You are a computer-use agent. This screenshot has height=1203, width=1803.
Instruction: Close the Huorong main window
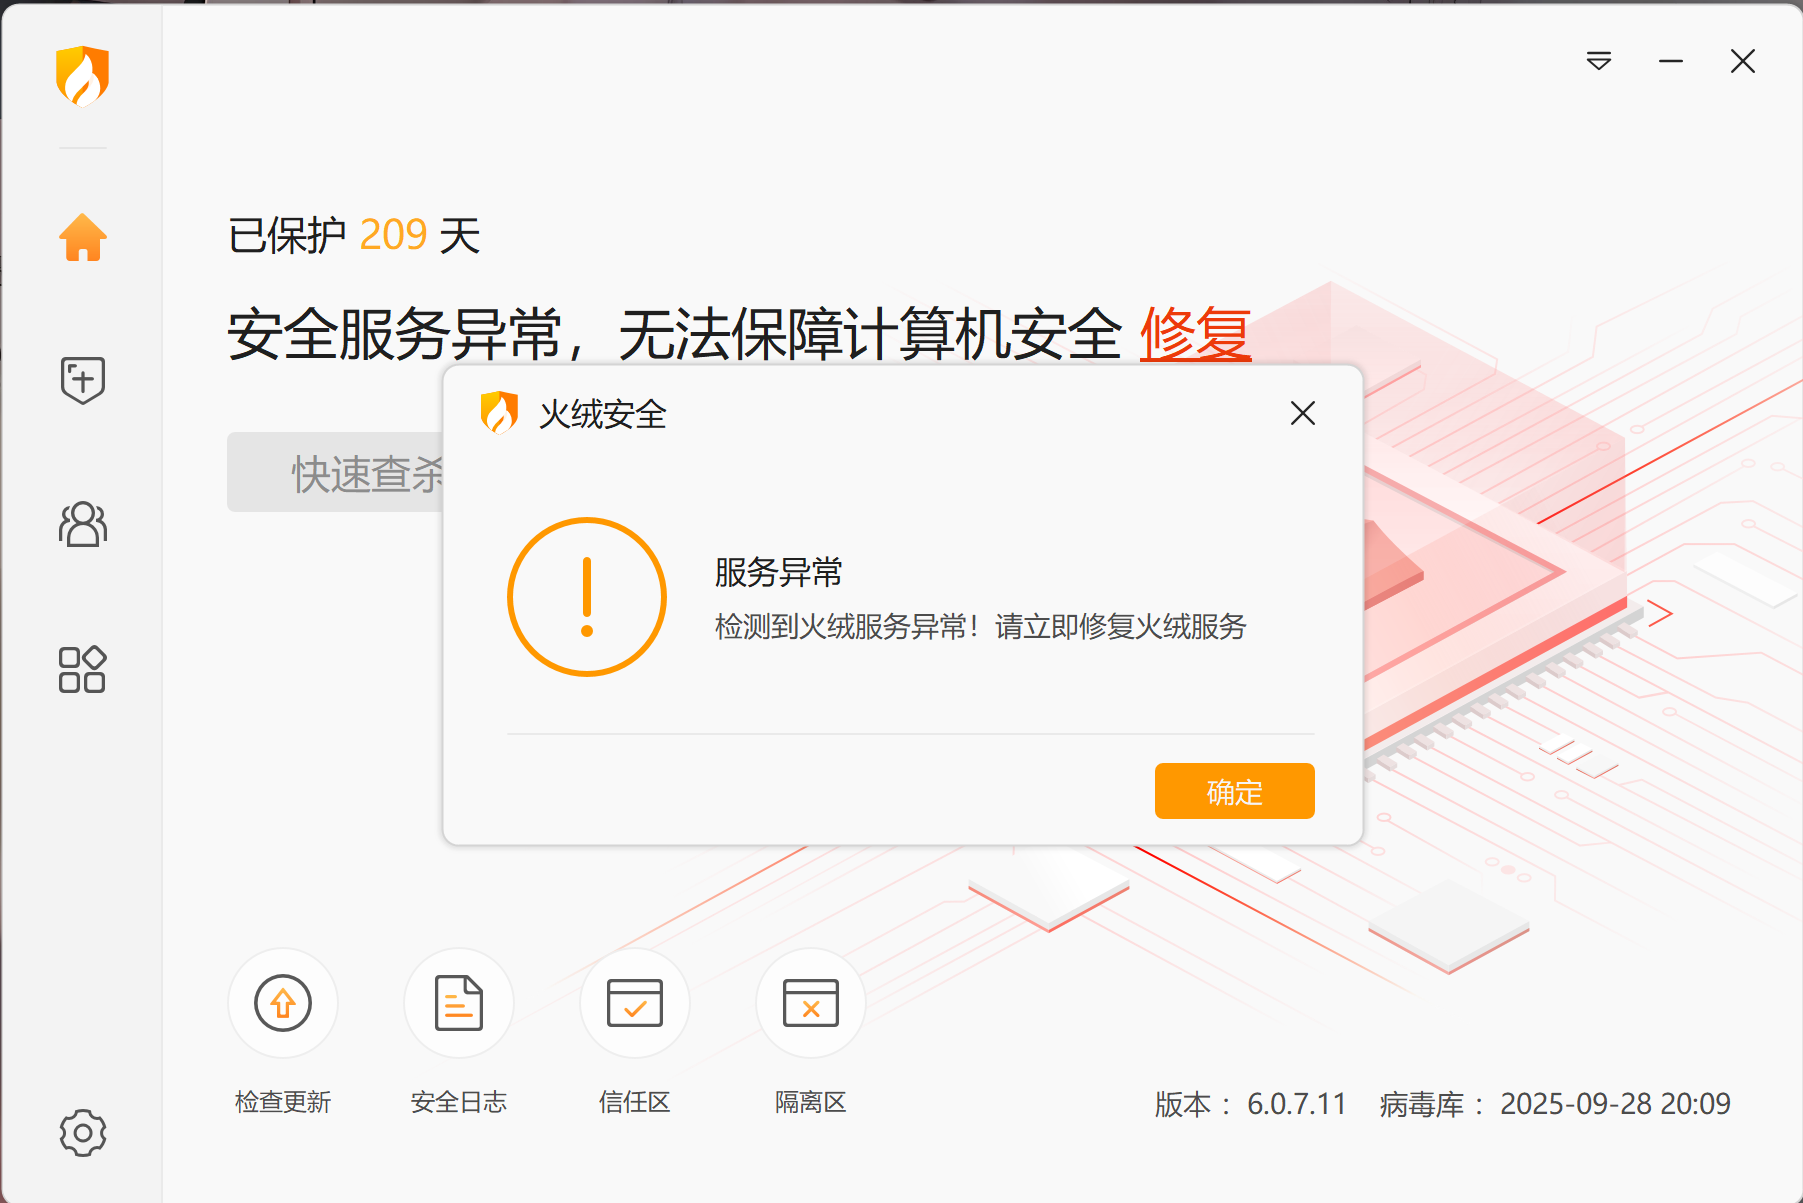pos(1743,61)
